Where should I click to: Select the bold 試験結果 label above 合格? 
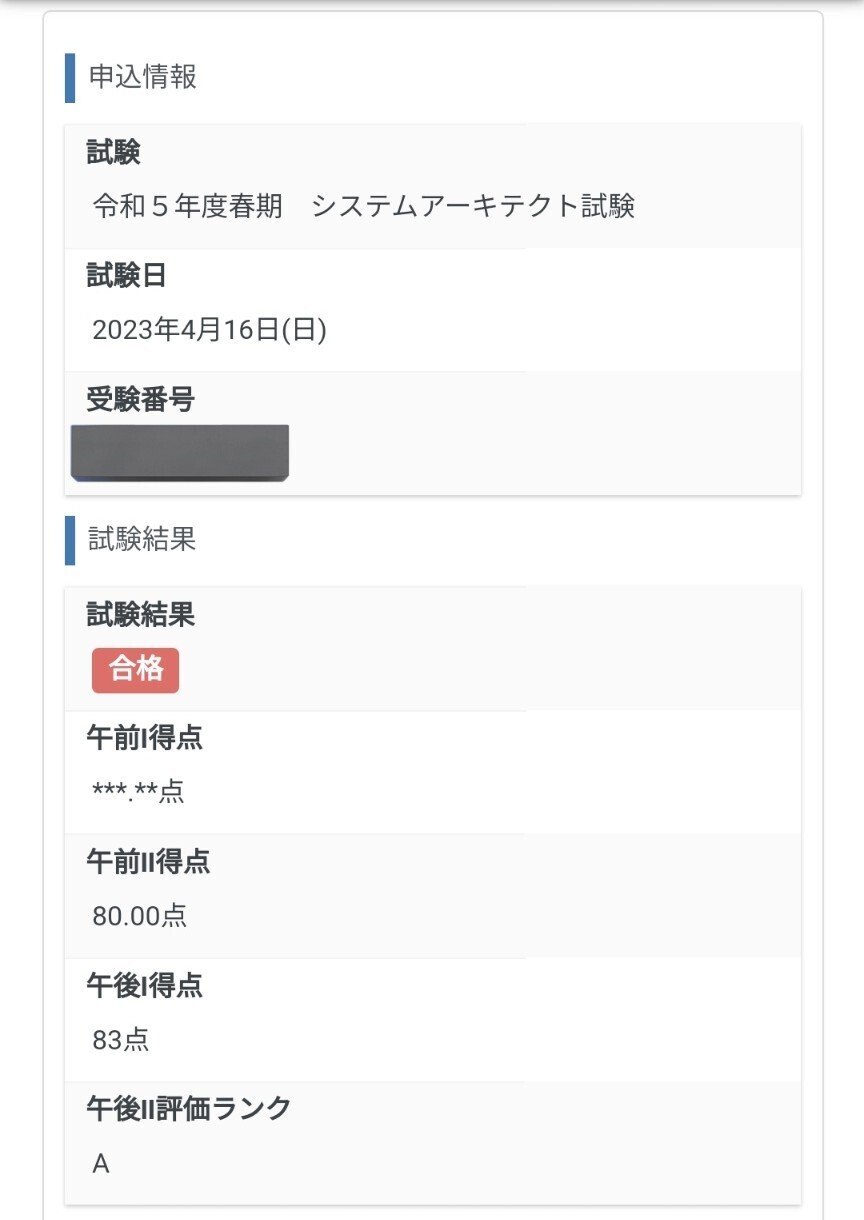[140, 615]
